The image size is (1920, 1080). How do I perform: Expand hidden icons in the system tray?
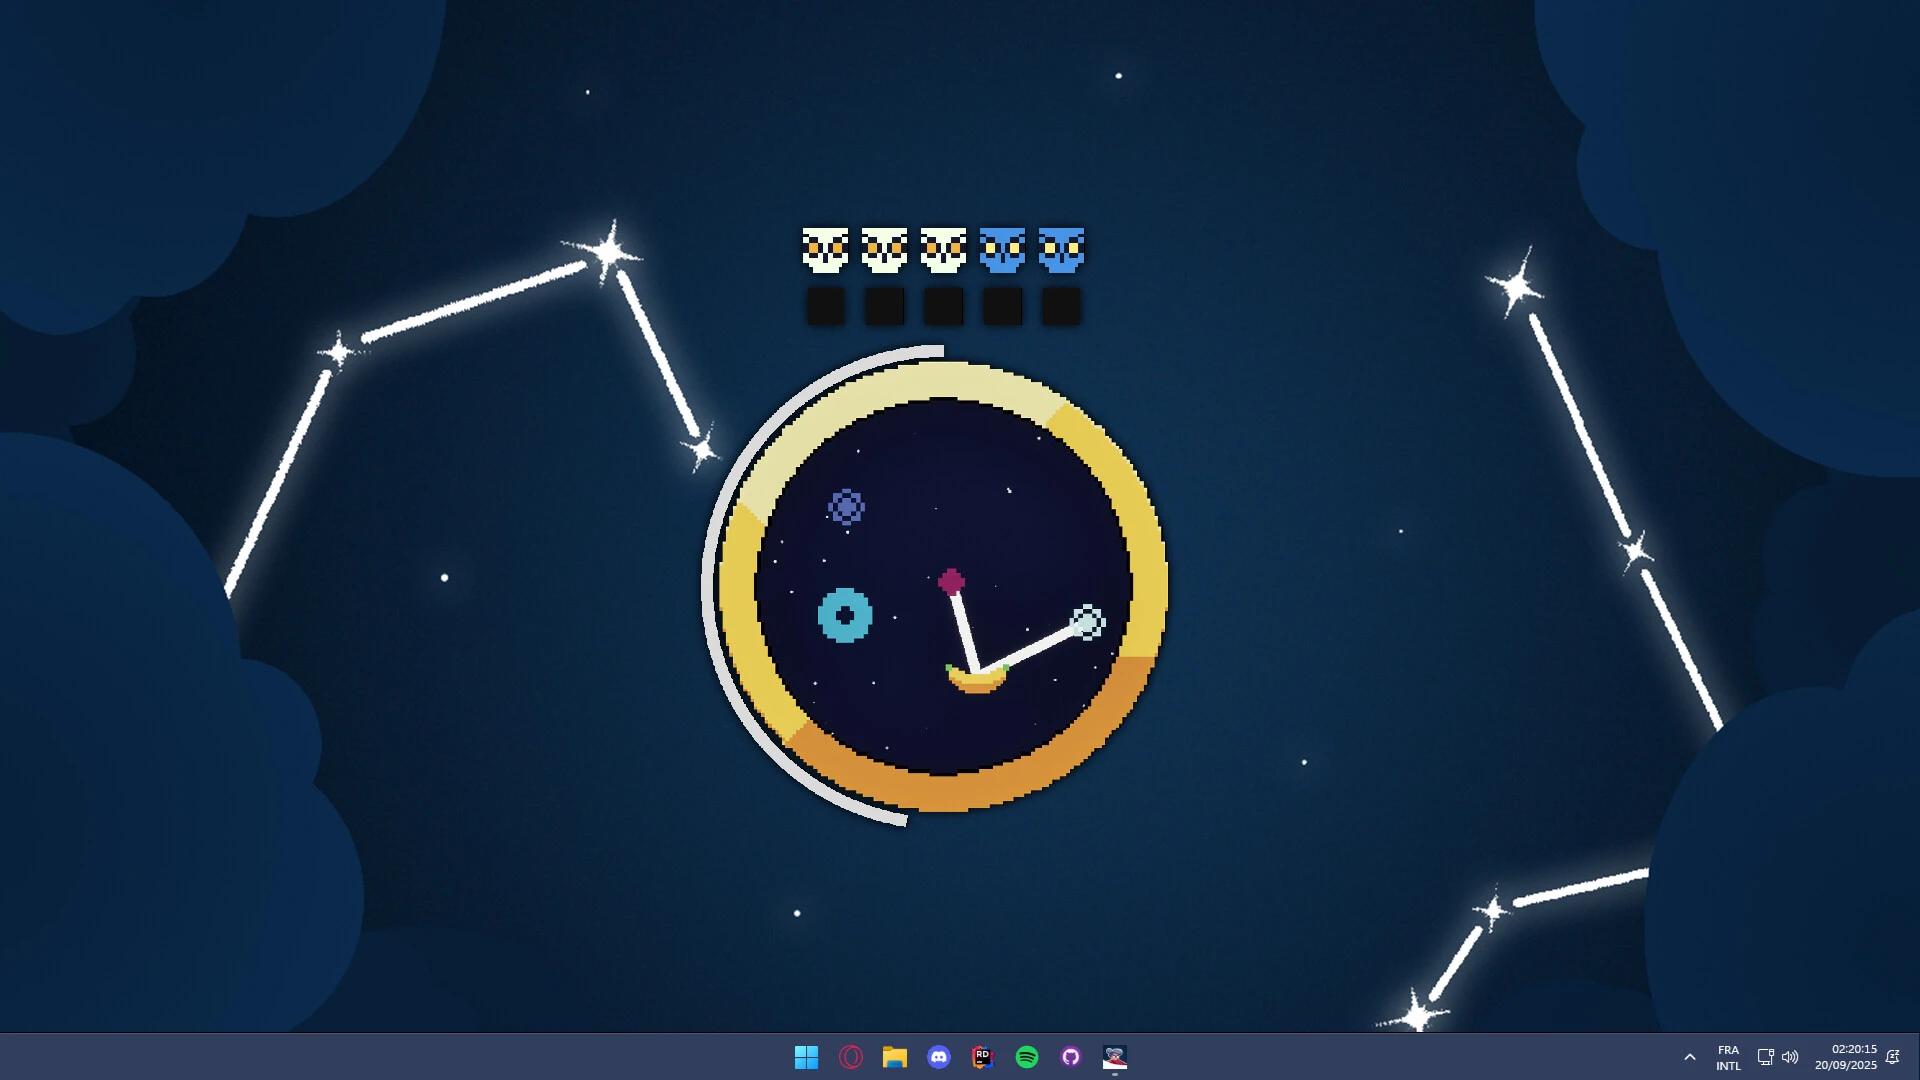[x=1690, y=1057]
